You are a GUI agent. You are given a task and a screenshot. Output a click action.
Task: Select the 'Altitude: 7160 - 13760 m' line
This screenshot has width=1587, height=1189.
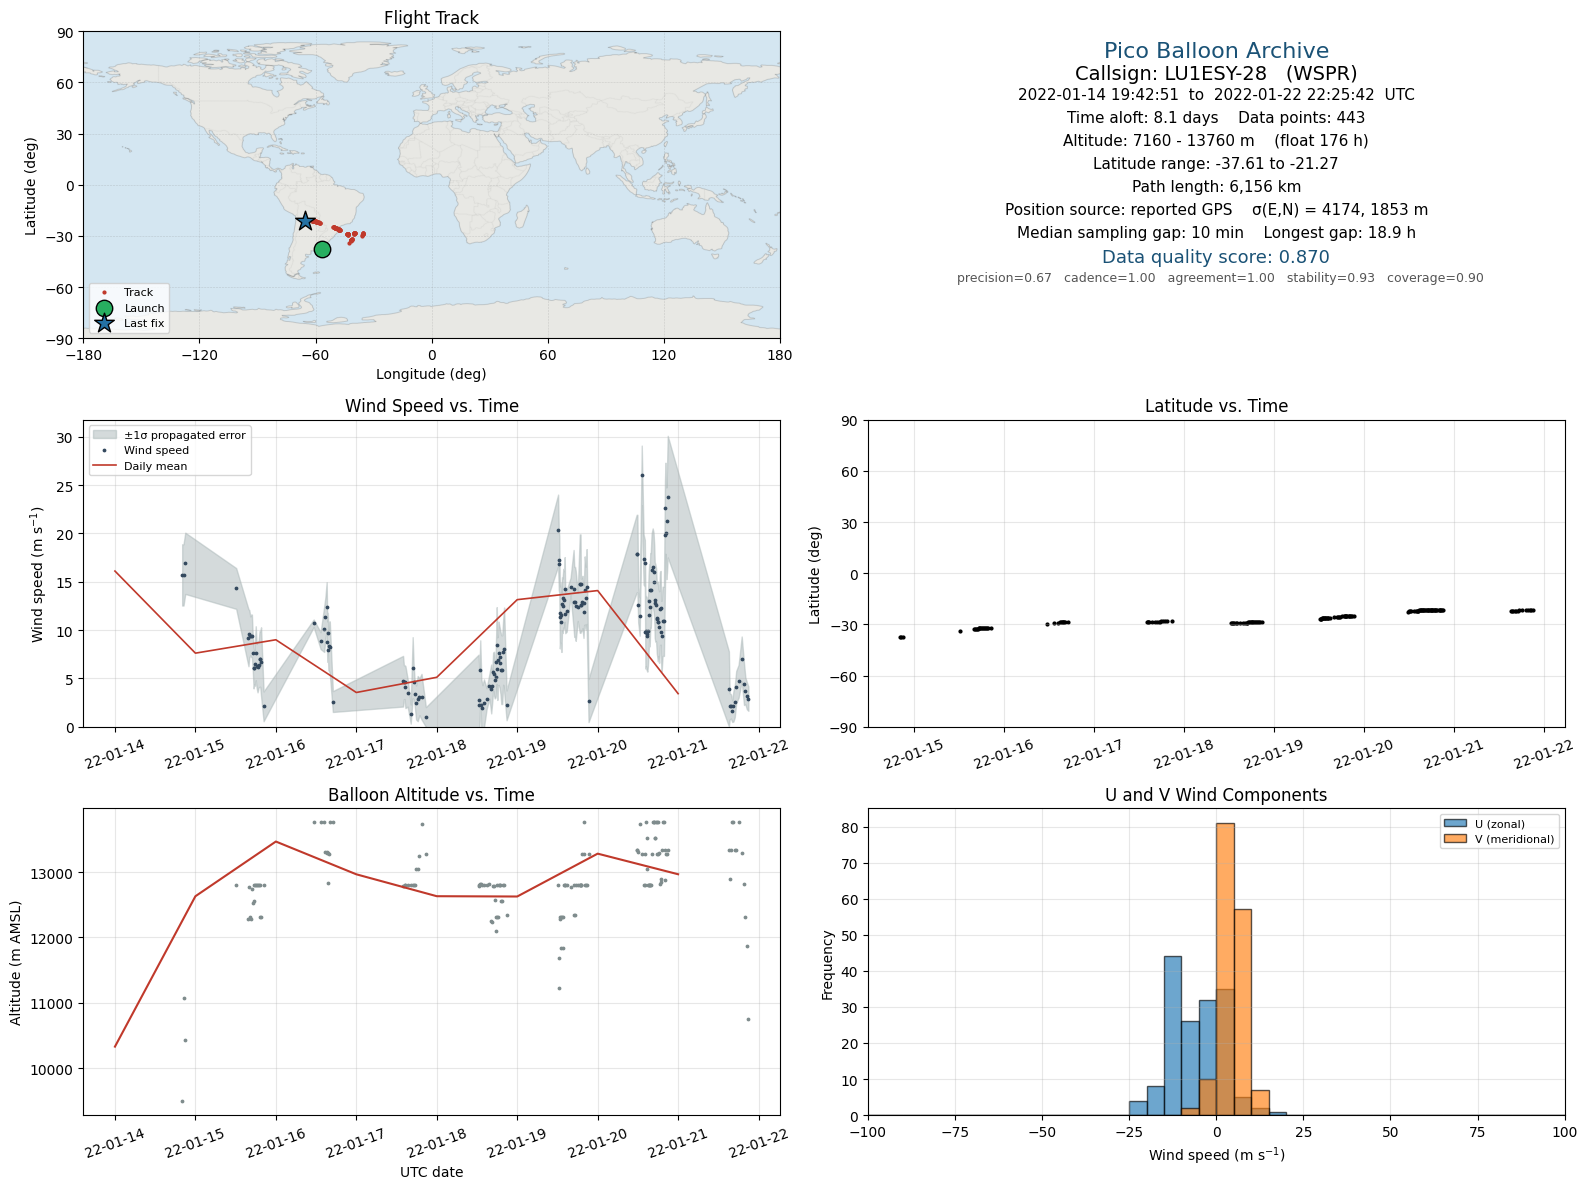click(x=1216, y=141)
